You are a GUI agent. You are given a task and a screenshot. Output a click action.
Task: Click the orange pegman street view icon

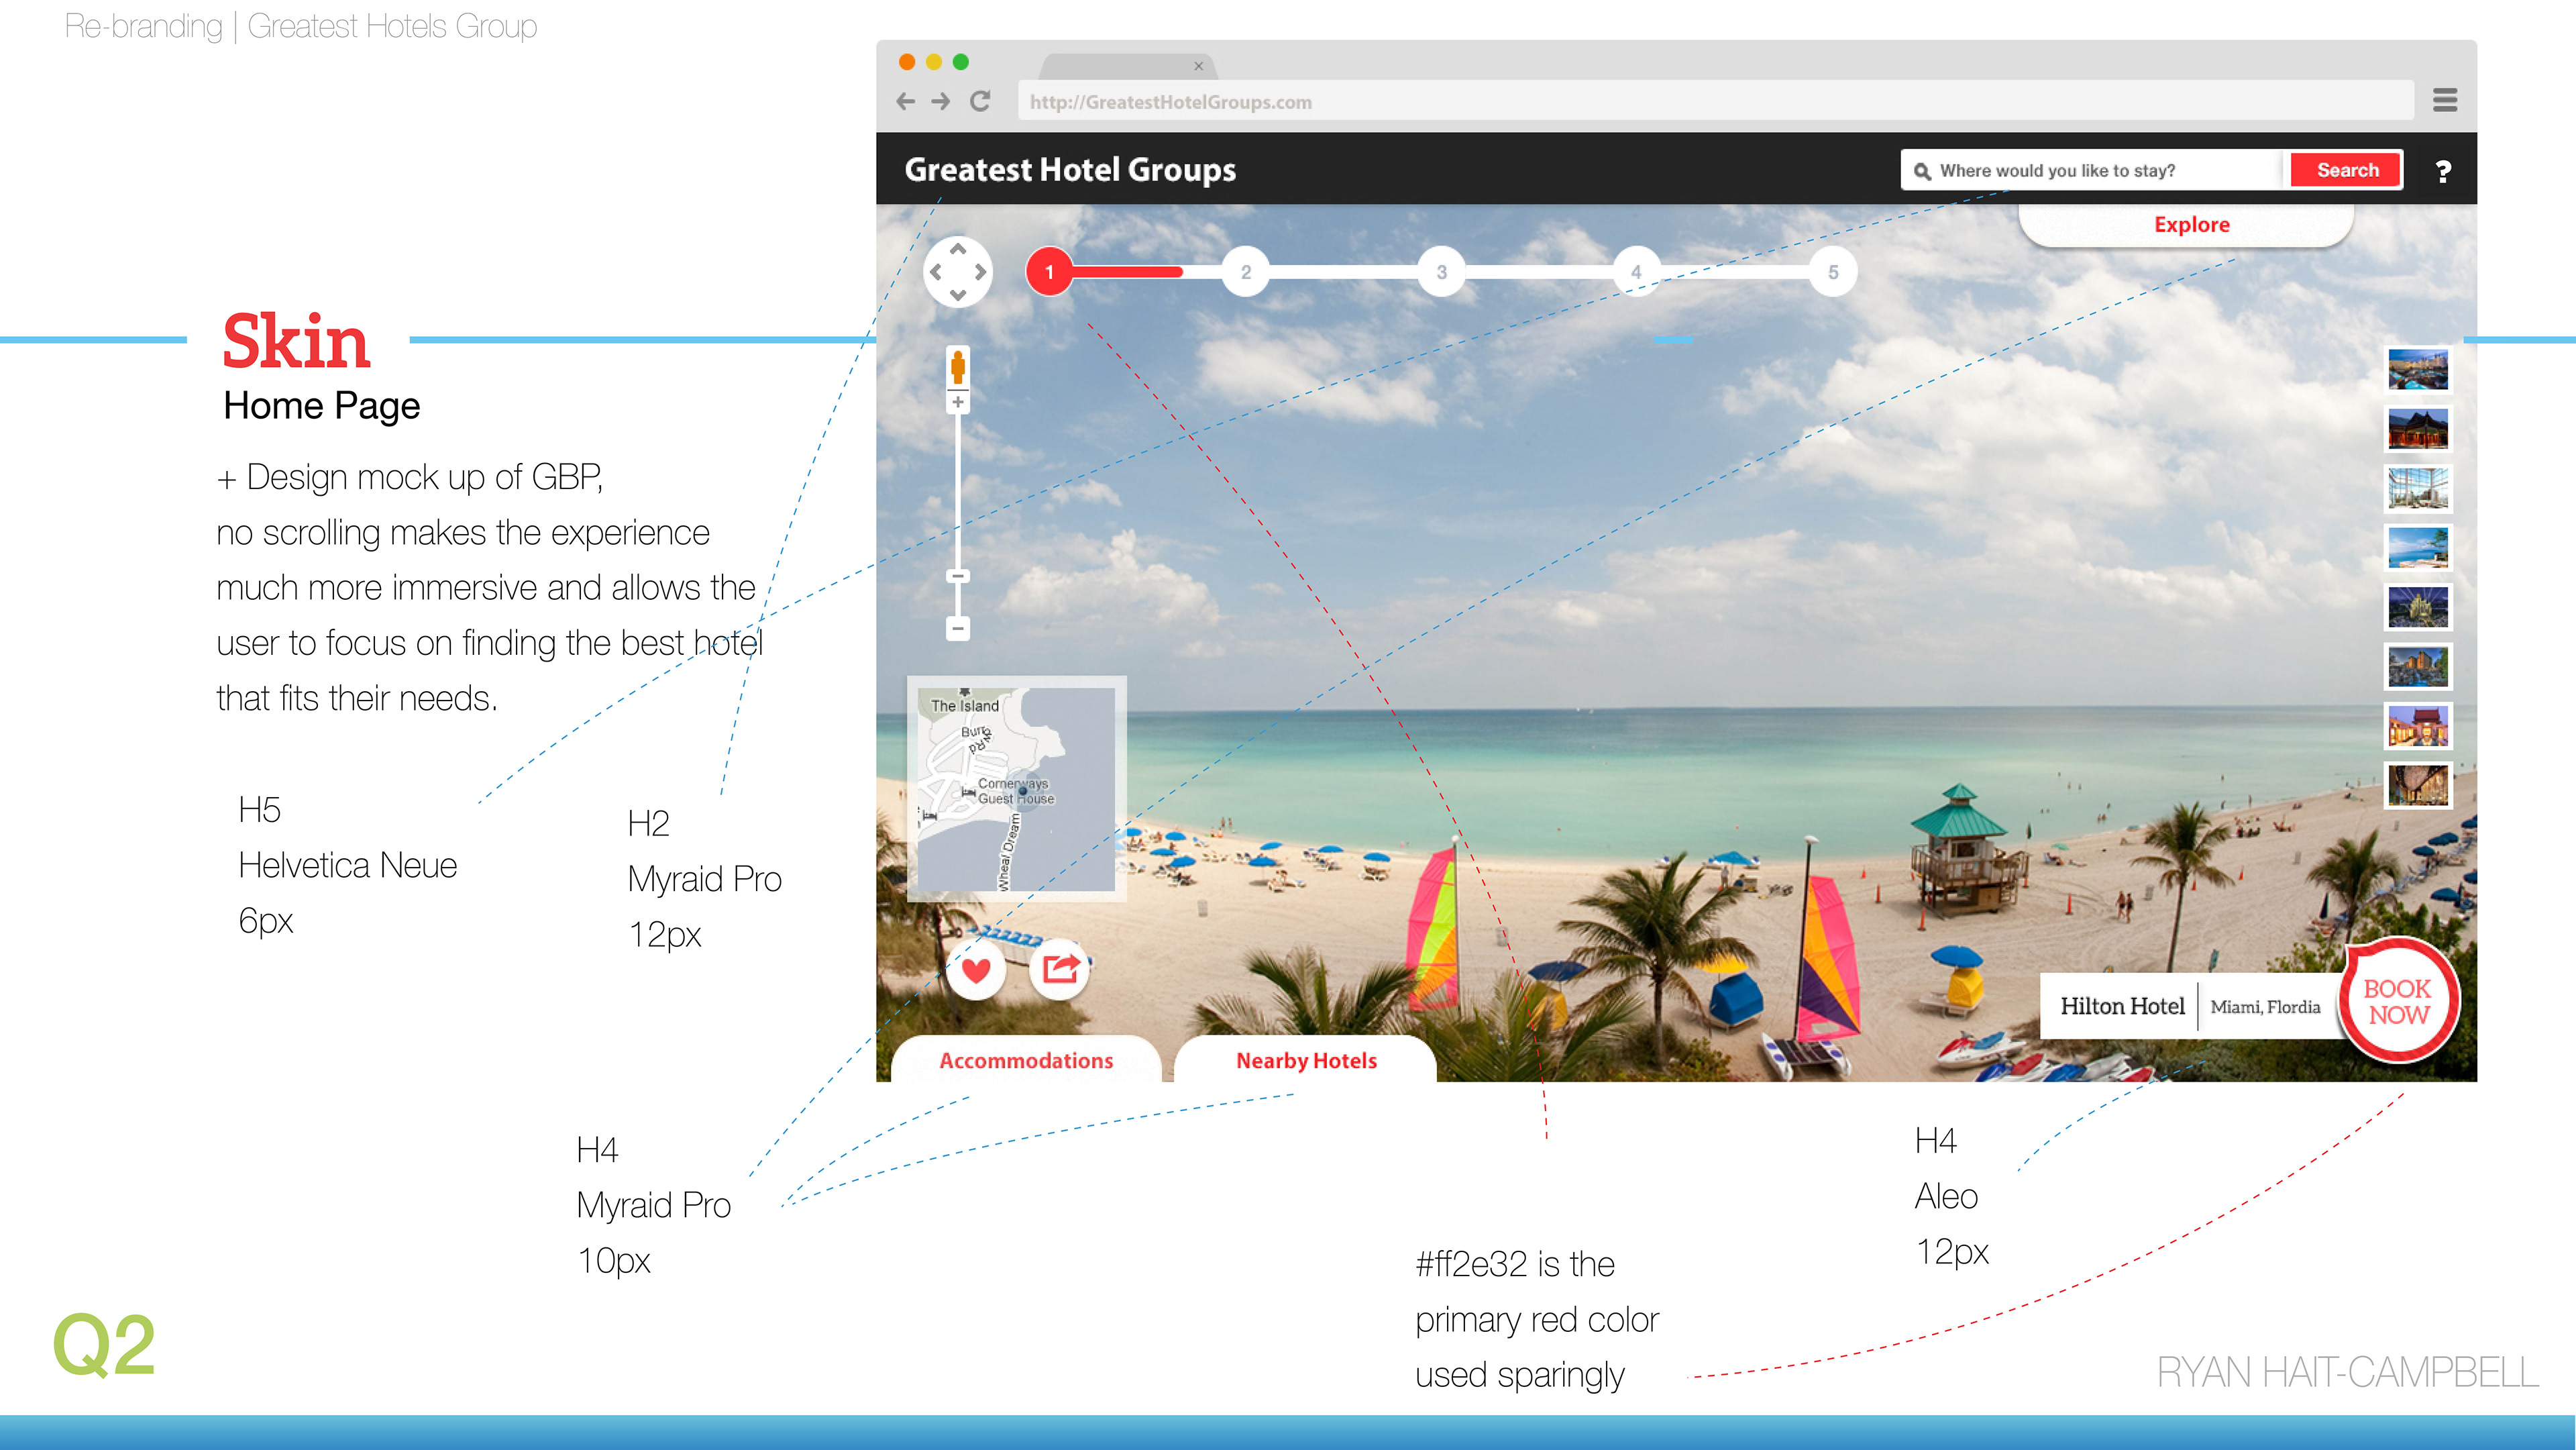coord(958,367)
